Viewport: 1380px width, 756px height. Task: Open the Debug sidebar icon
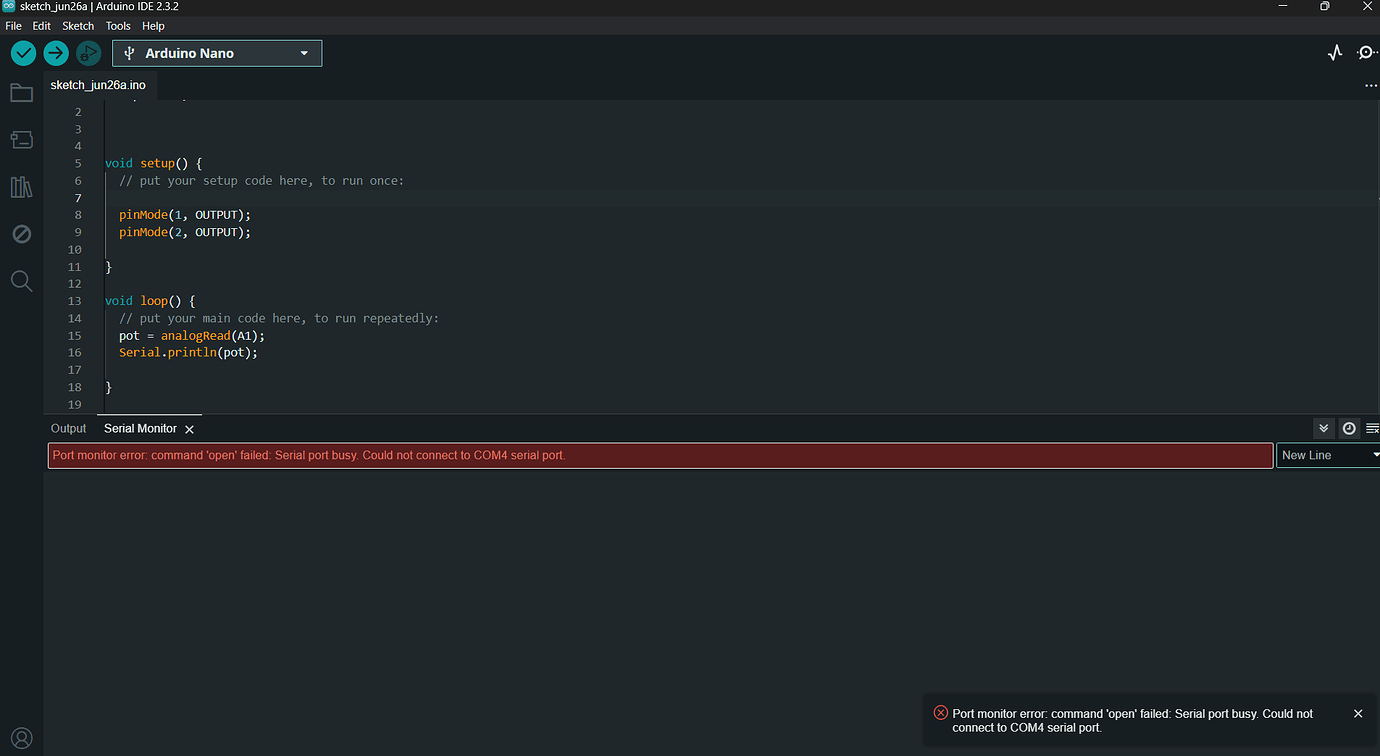point(21,233)
